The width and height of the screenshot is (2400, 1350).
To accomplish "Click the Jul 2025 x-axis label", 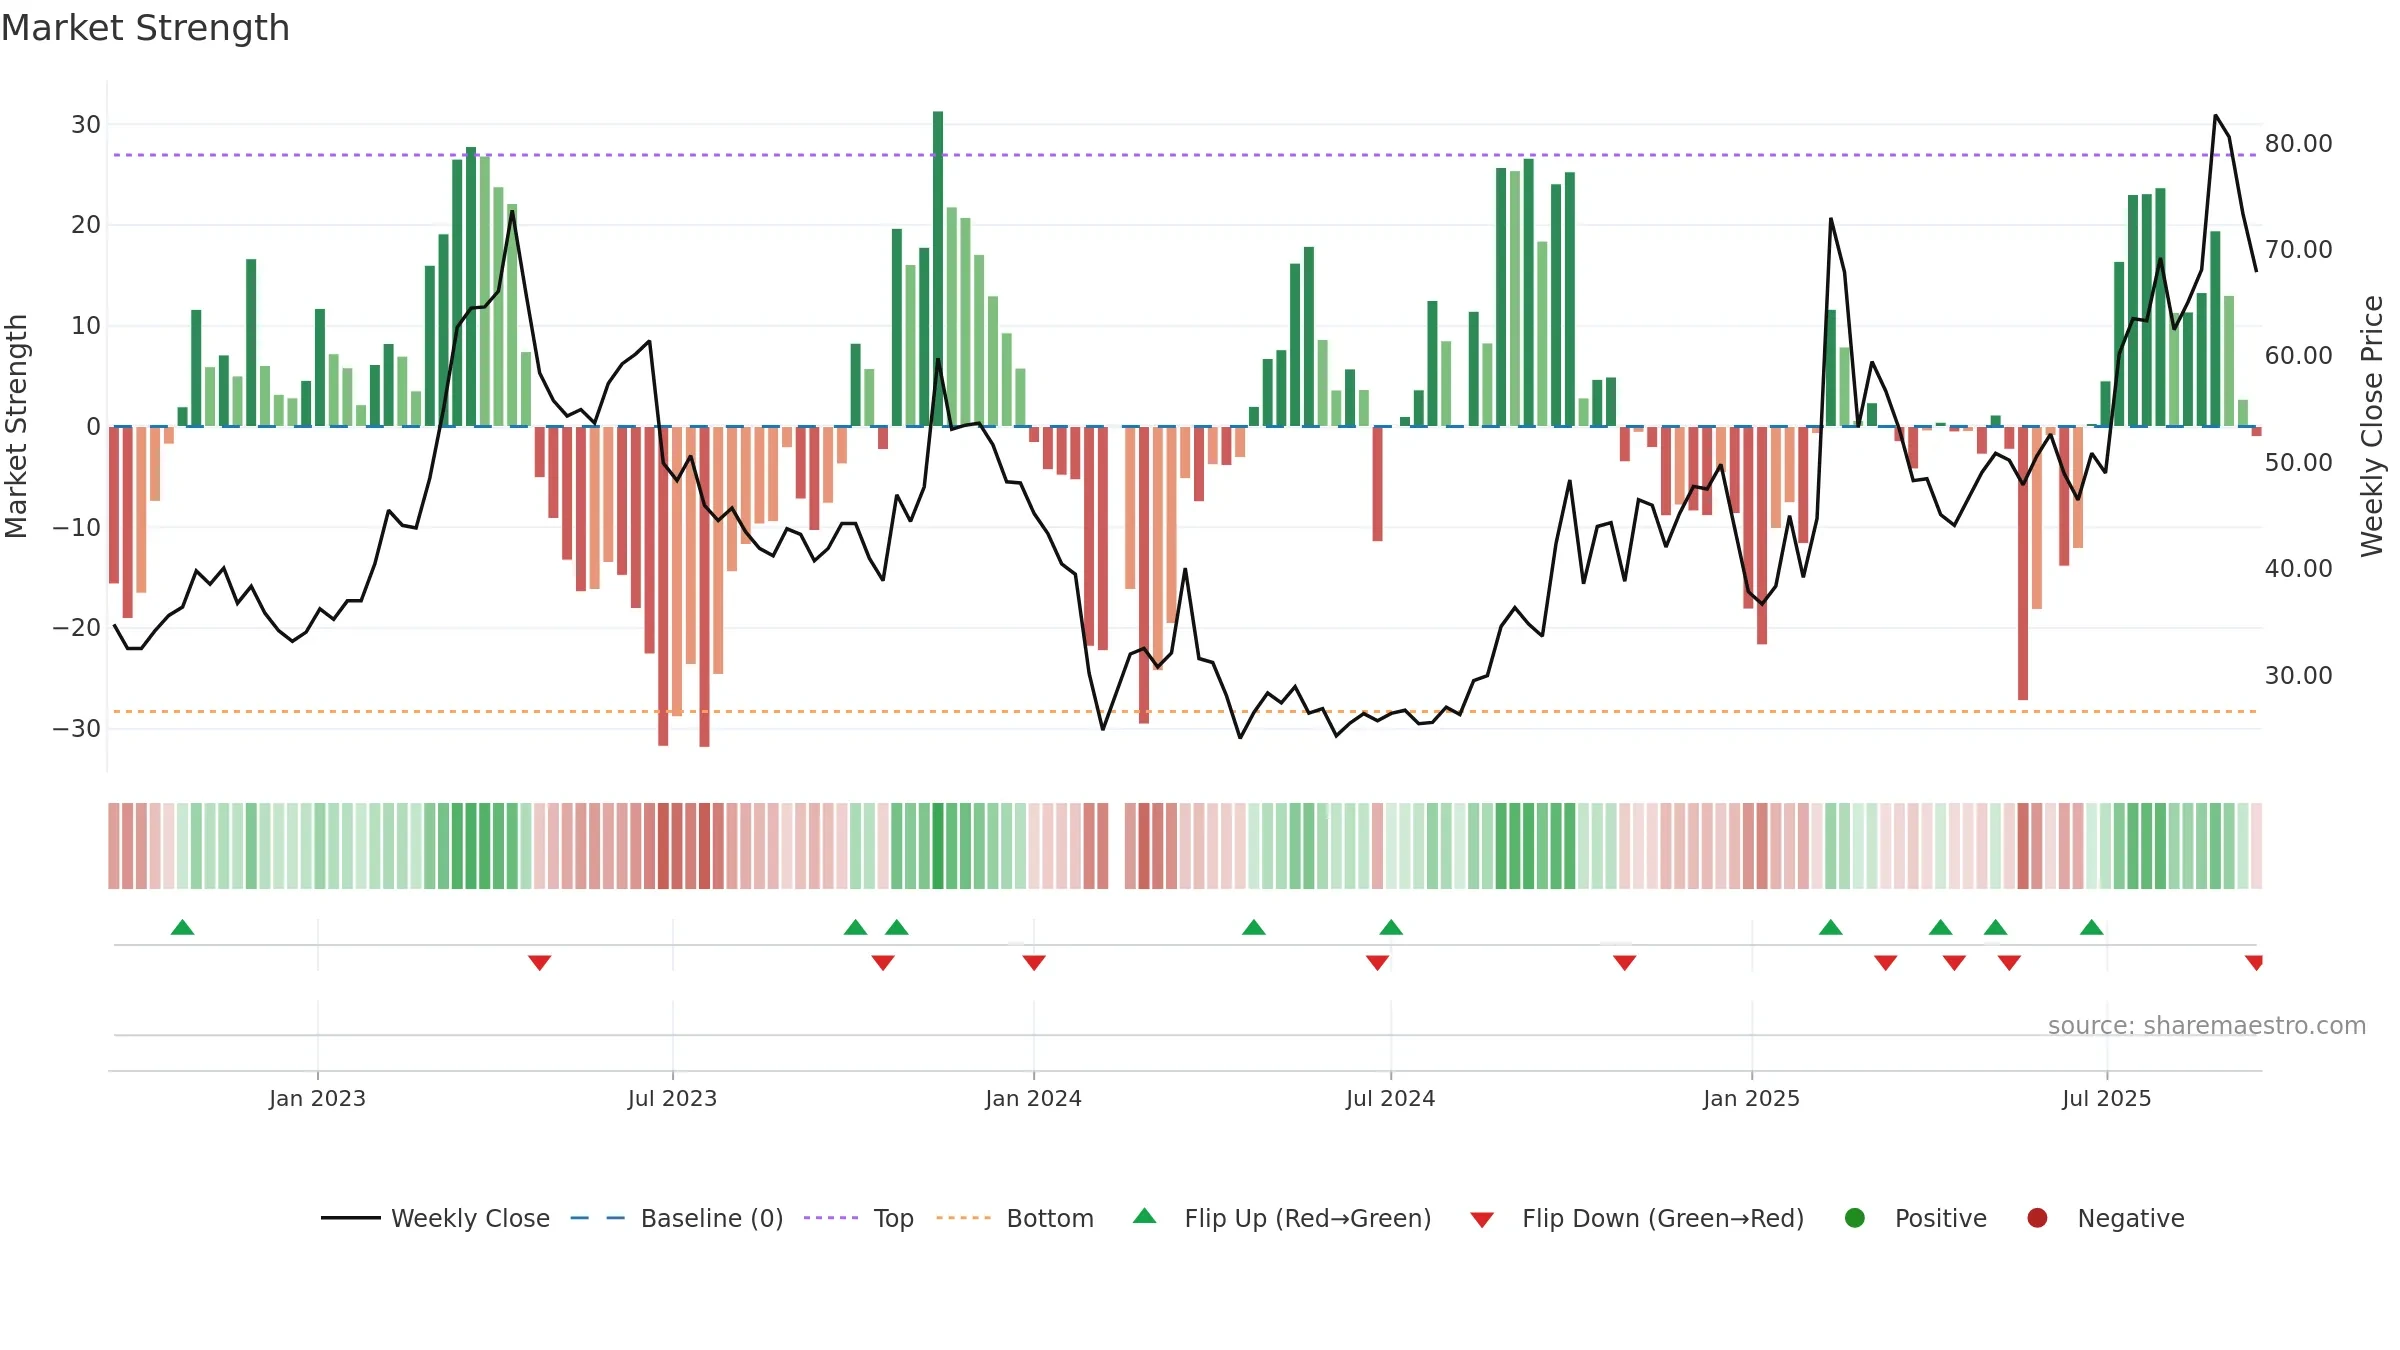I will tap(2106, 1098).
